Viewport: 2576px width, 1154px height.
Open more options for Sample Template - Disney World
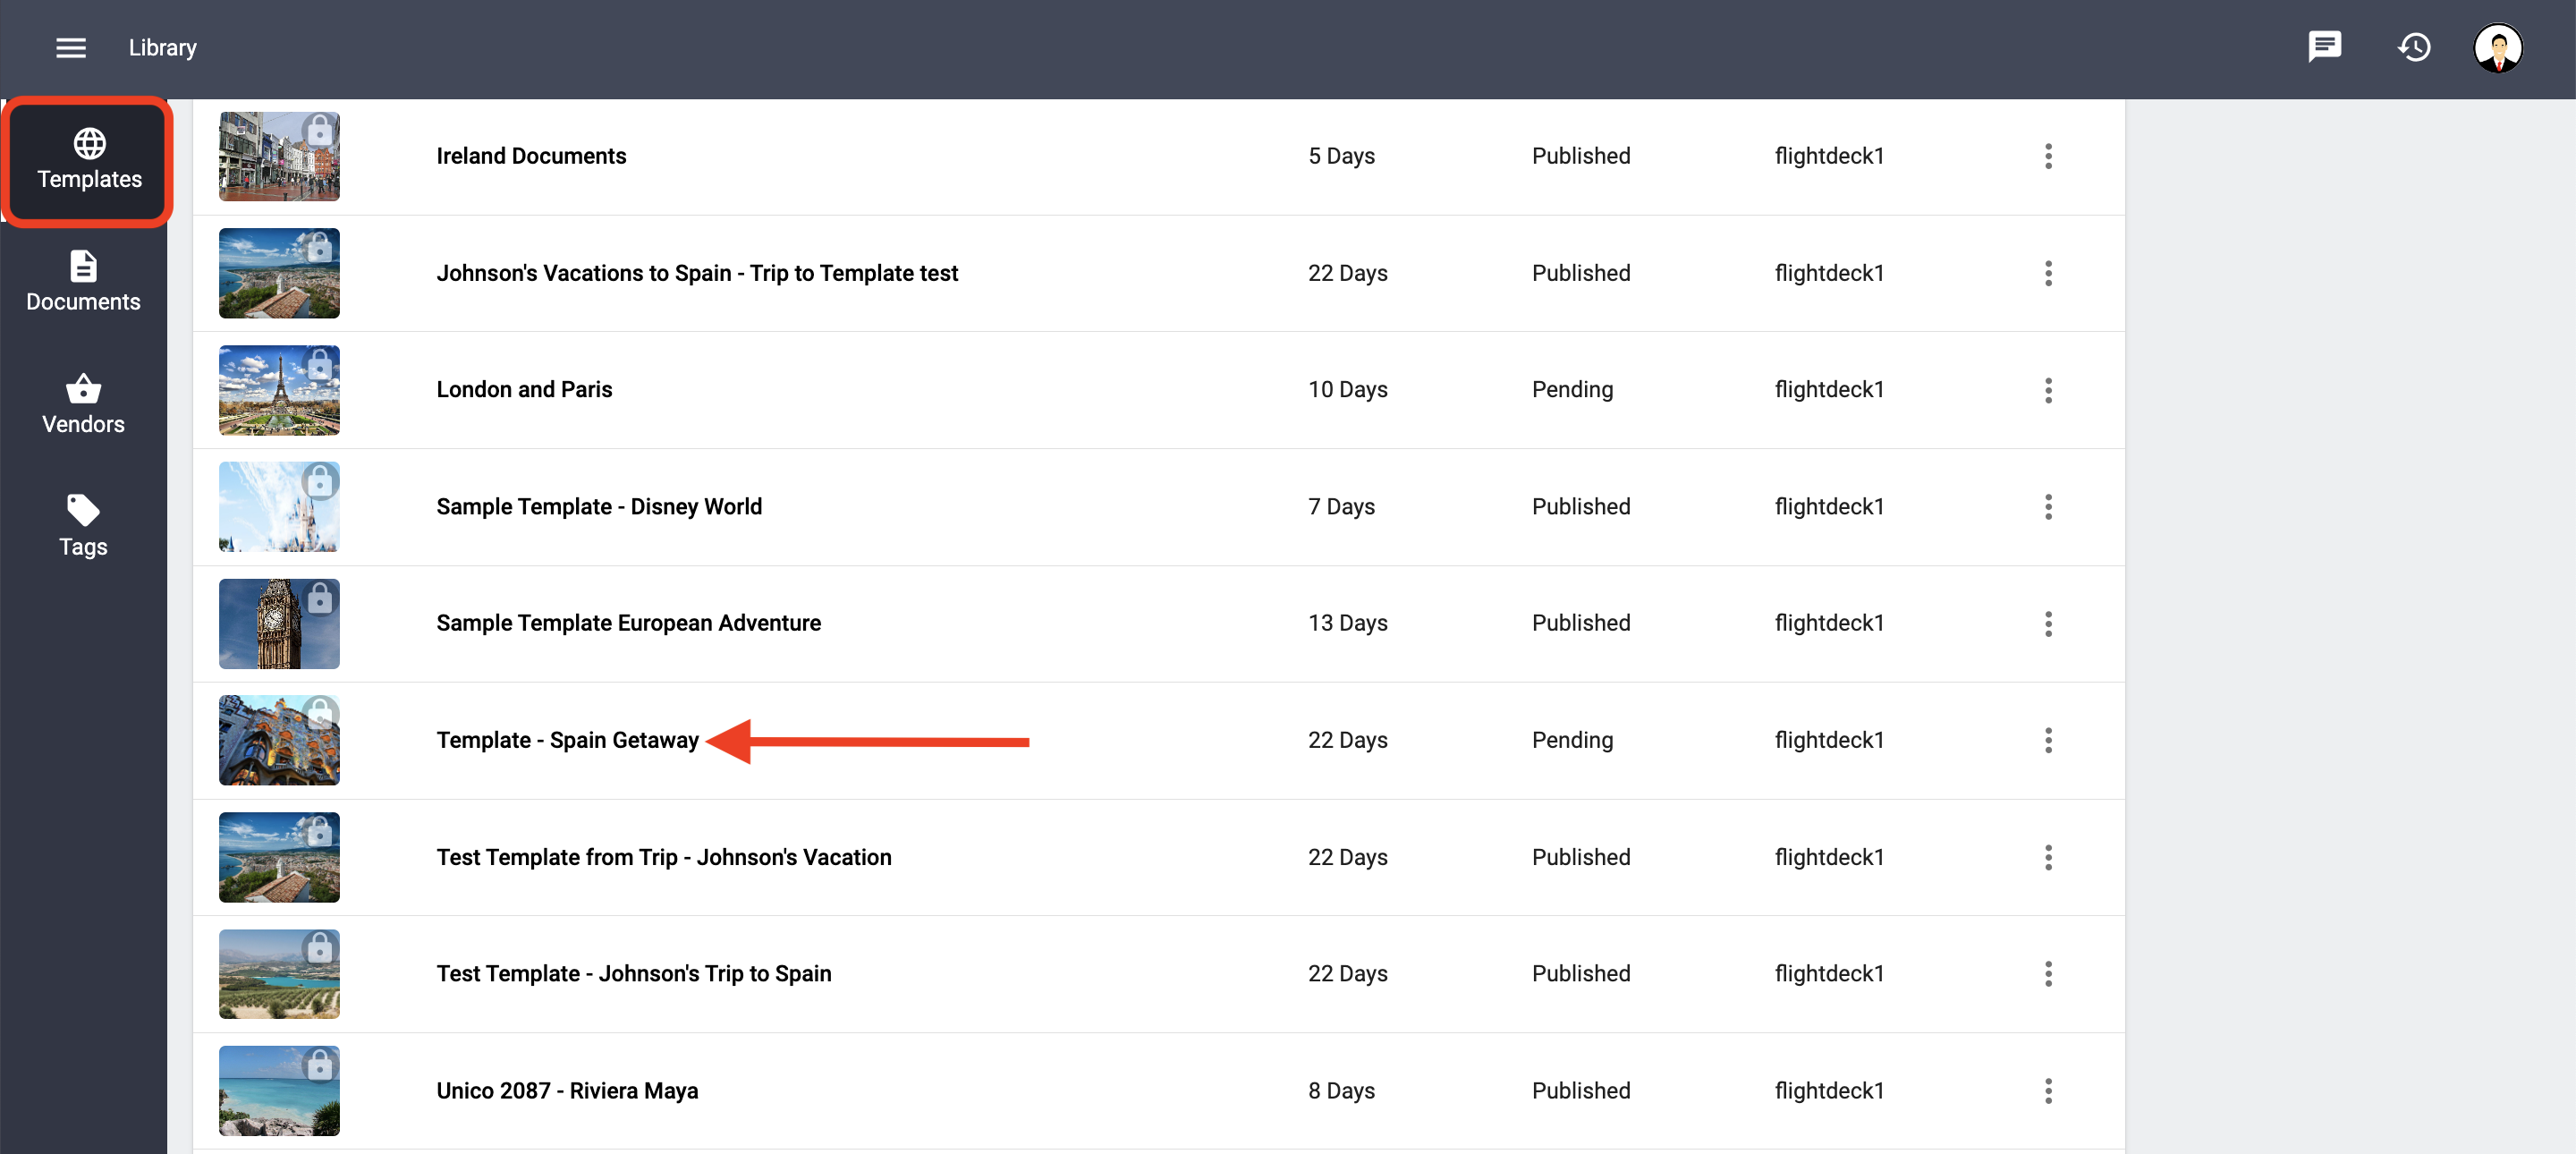click(x=2047, y=507)
